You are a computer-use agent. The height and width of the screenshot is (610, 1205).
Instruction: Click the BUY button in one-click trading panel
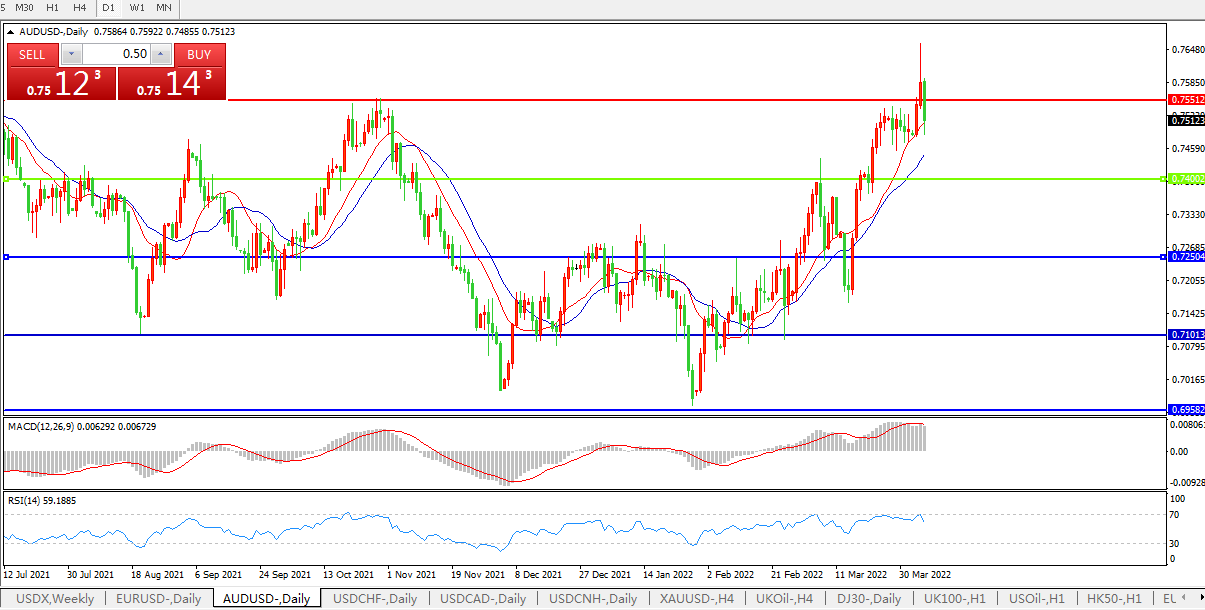coord(199,55)
